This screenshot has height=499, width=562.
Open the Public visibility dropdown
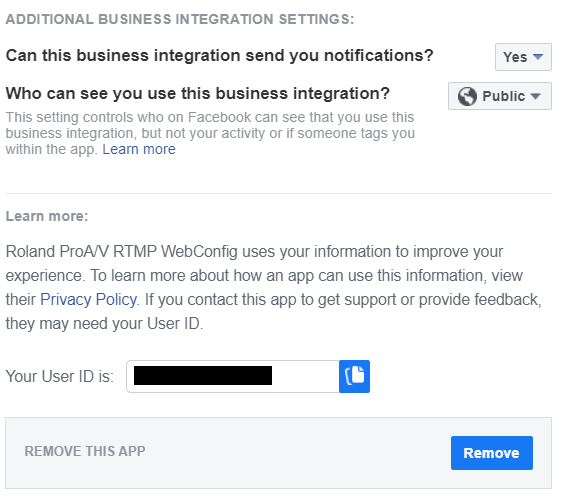point(500,96)
